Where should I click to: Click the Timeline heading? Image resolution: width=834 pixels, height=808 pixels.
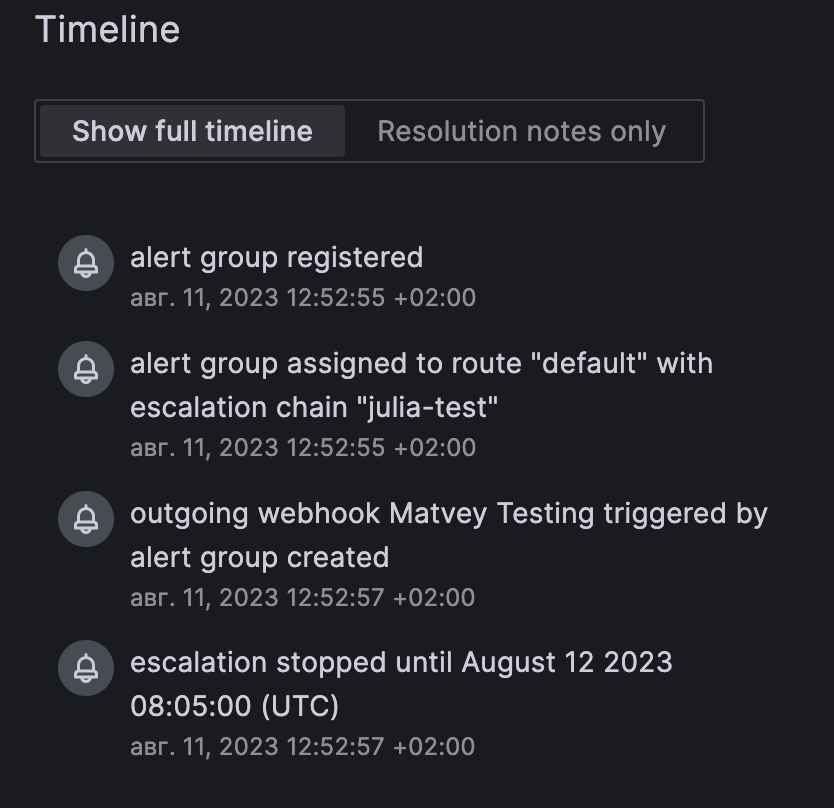pyautogui.click(x=108, y=29)
